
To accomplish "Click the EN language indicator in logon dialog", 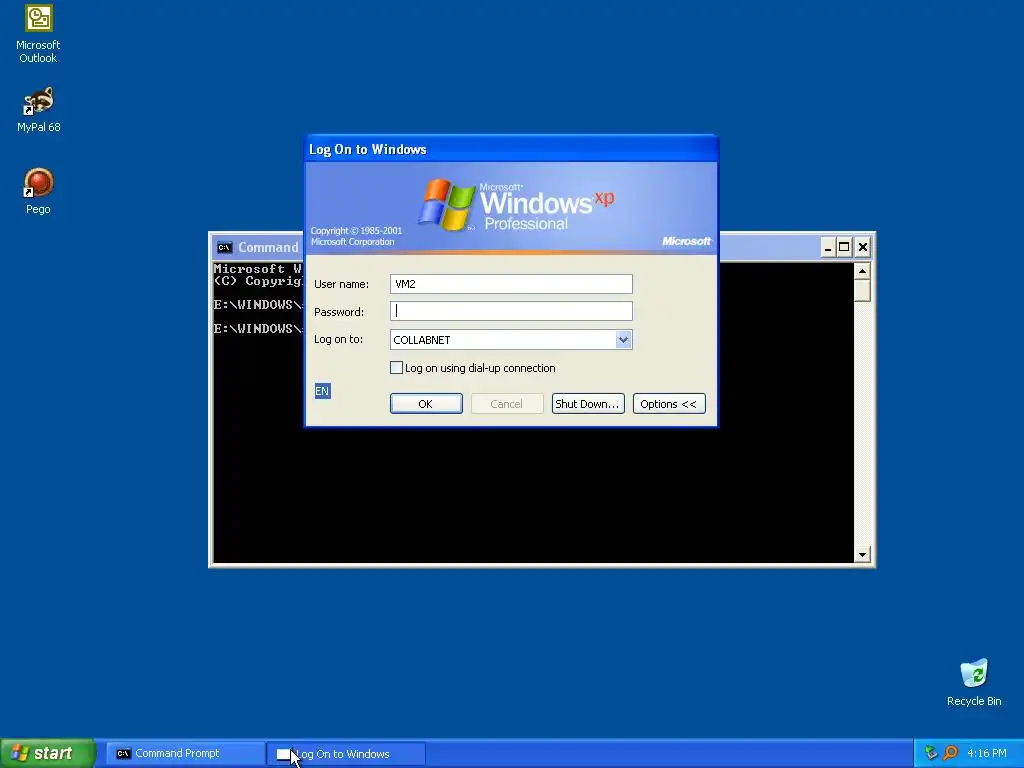I will [x=322, y=391].
